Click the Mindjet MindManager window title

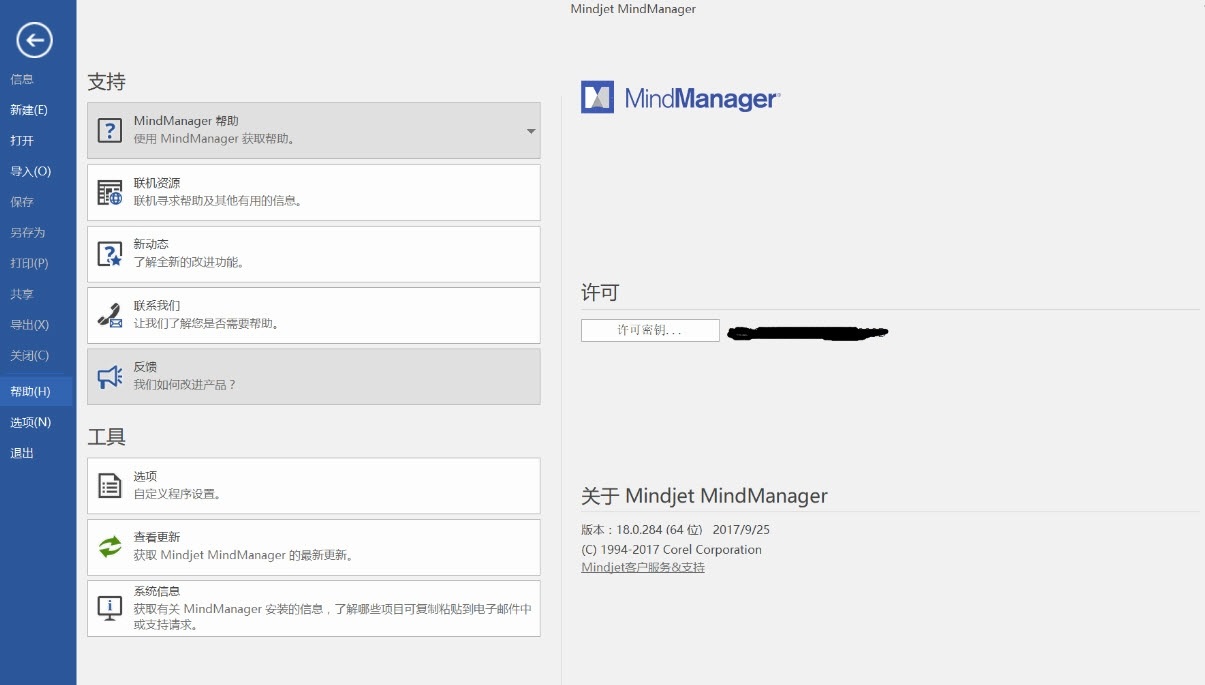[633, 9]
